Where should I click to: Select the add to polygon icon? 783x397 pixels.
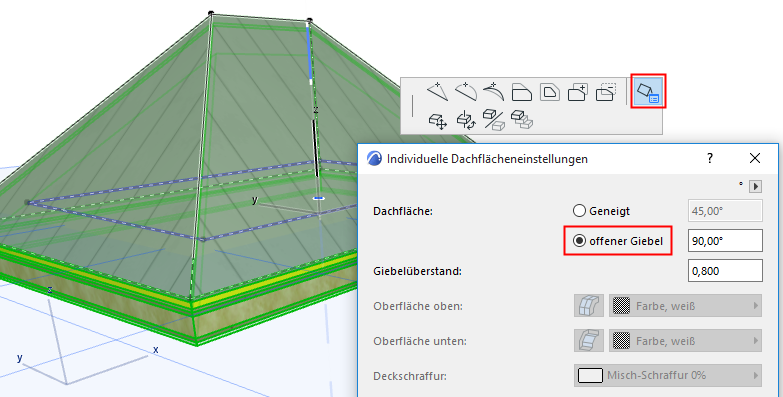pyautogui.click(x=578, y=92)
